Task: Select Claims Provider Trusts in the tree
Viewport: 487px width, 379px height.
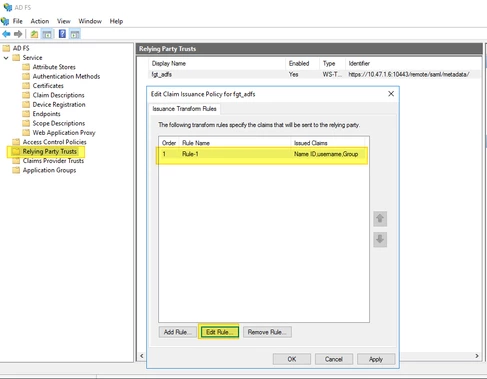Action: point(53,161)
